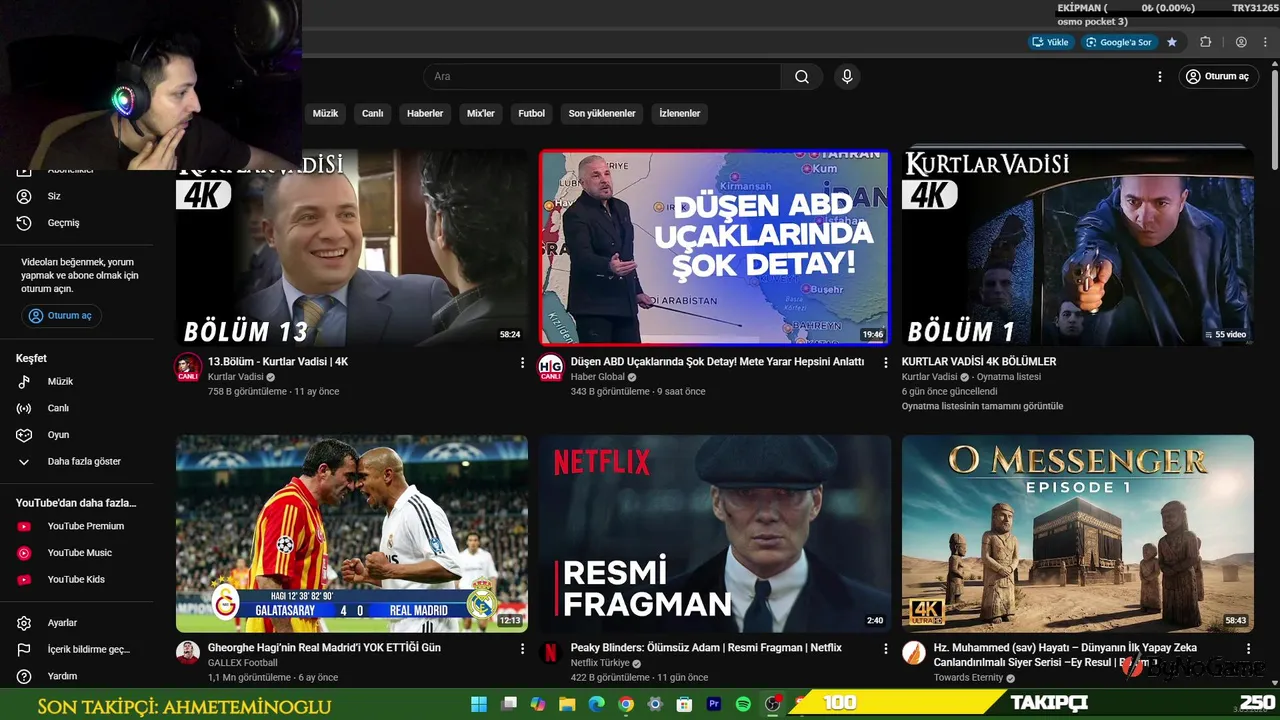Open Copilot from the taskbar
The image size is (1280, 720).
(x=538, y=704)
